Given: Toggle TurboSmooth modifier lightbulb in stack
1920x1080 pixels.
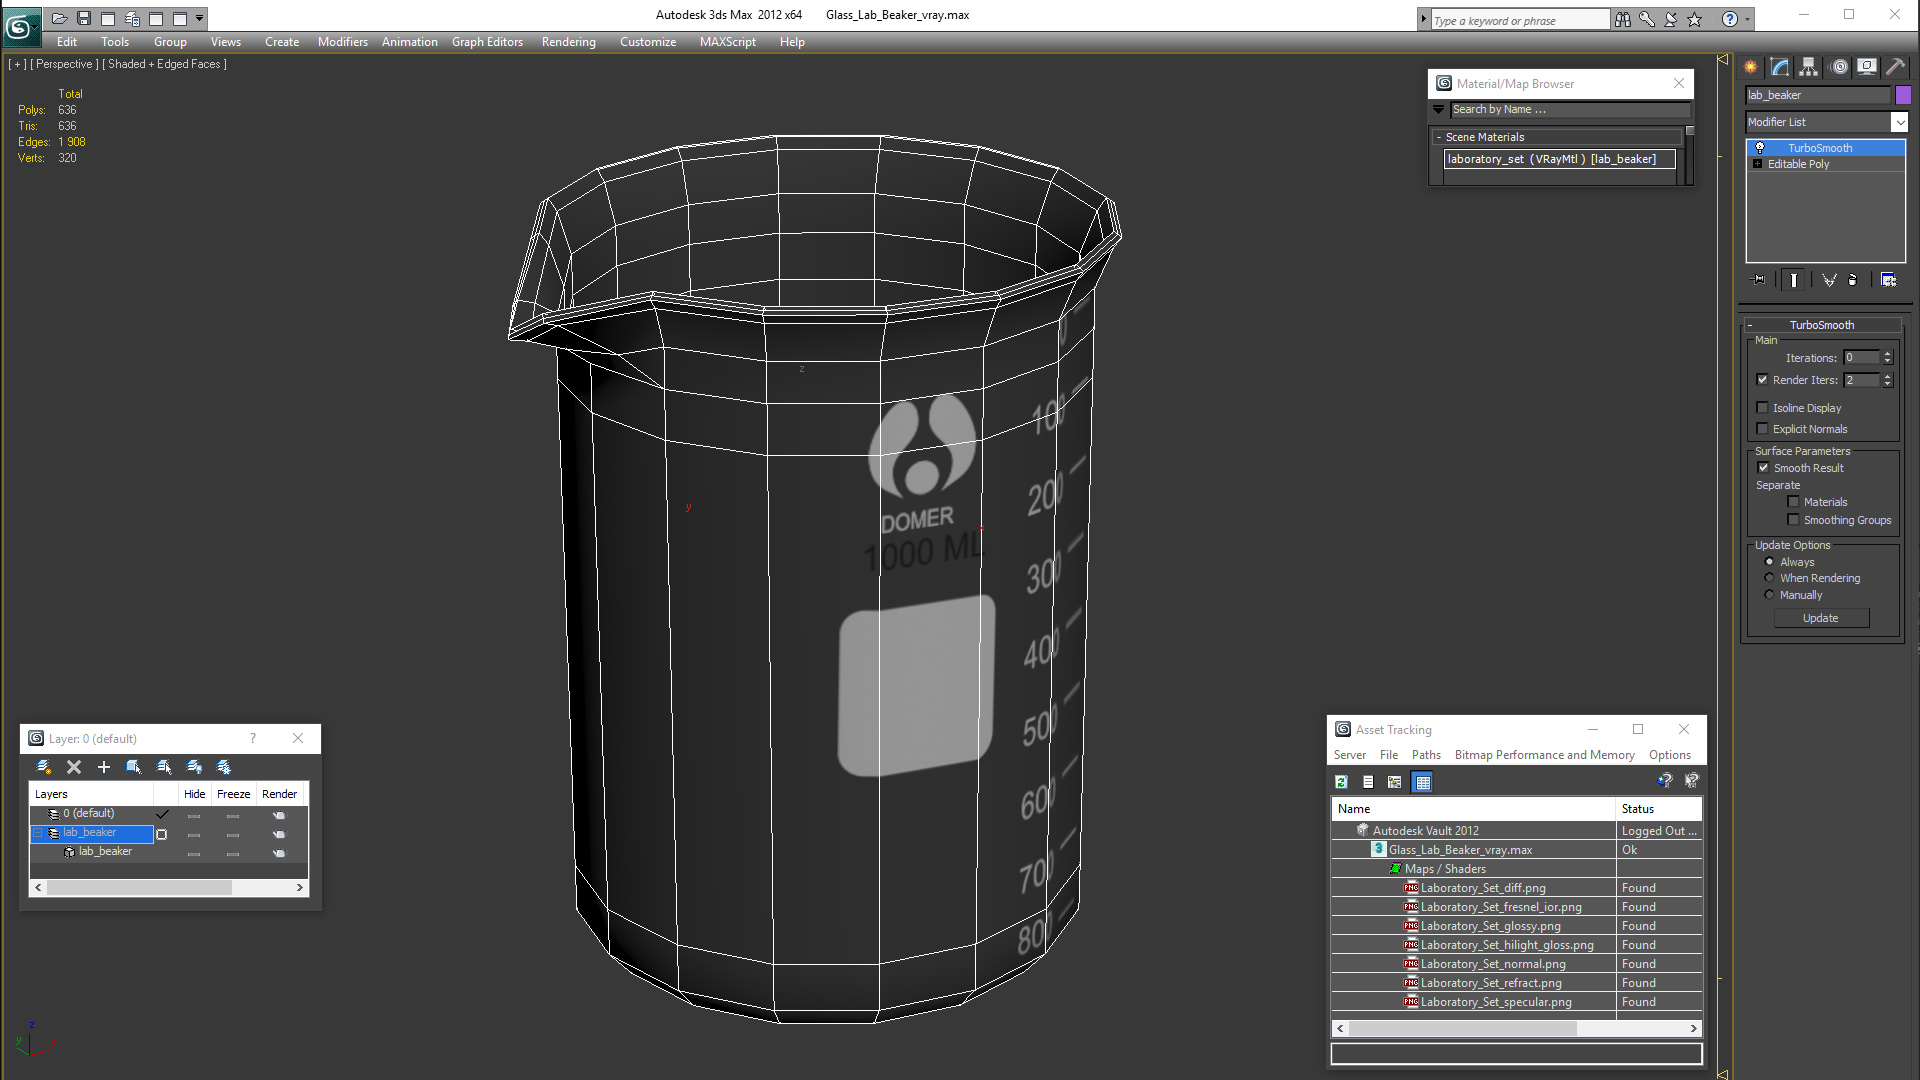Looking at the screenshot, I should tap(1760, 148).
